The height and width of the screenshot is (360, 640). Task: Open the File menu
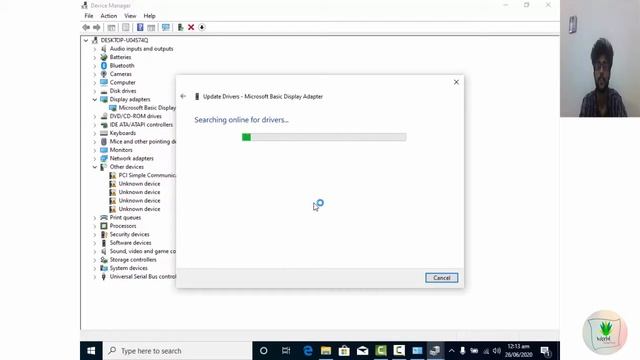89,16
